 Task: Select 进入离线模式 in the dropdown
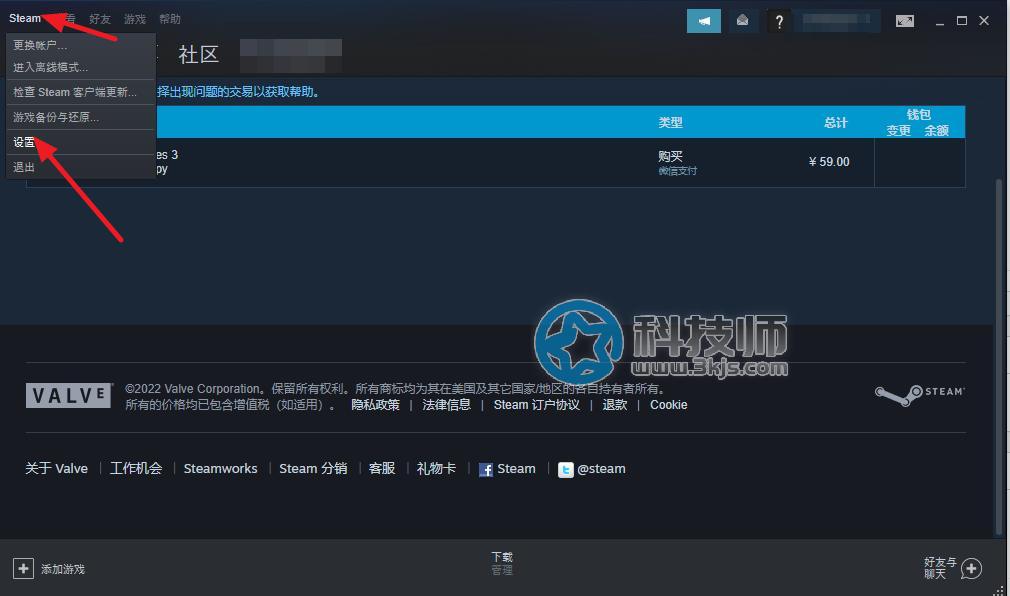click(x=81, y=67)
